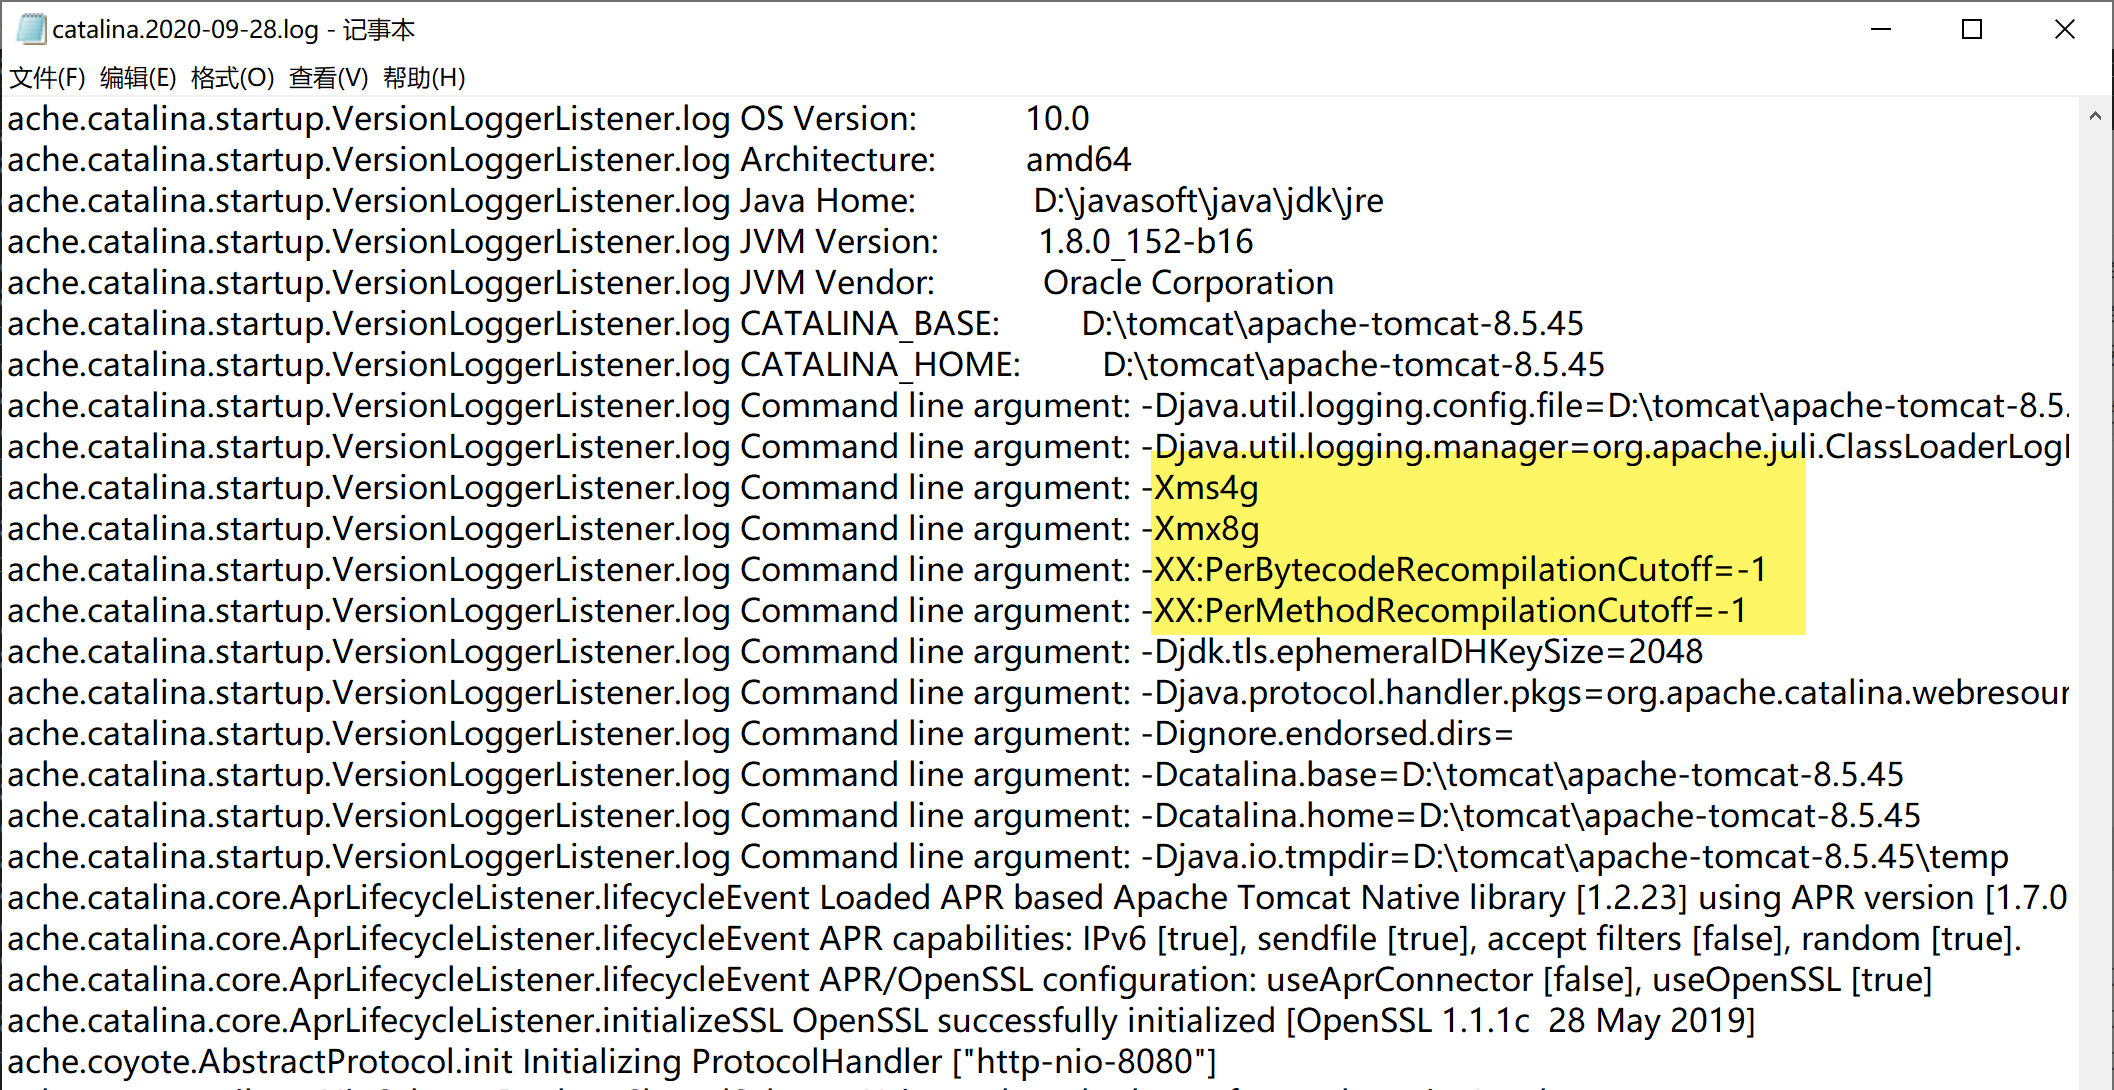Open the 编辑(E) menu
The image size is (2114, 1090).
138,78
